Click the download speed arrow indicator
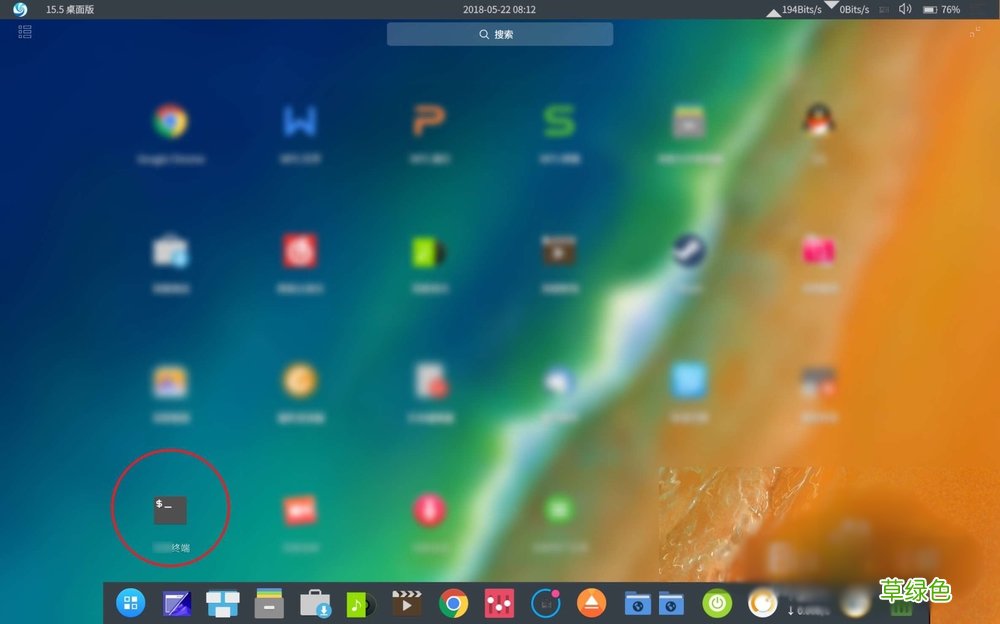 point(831,6)
